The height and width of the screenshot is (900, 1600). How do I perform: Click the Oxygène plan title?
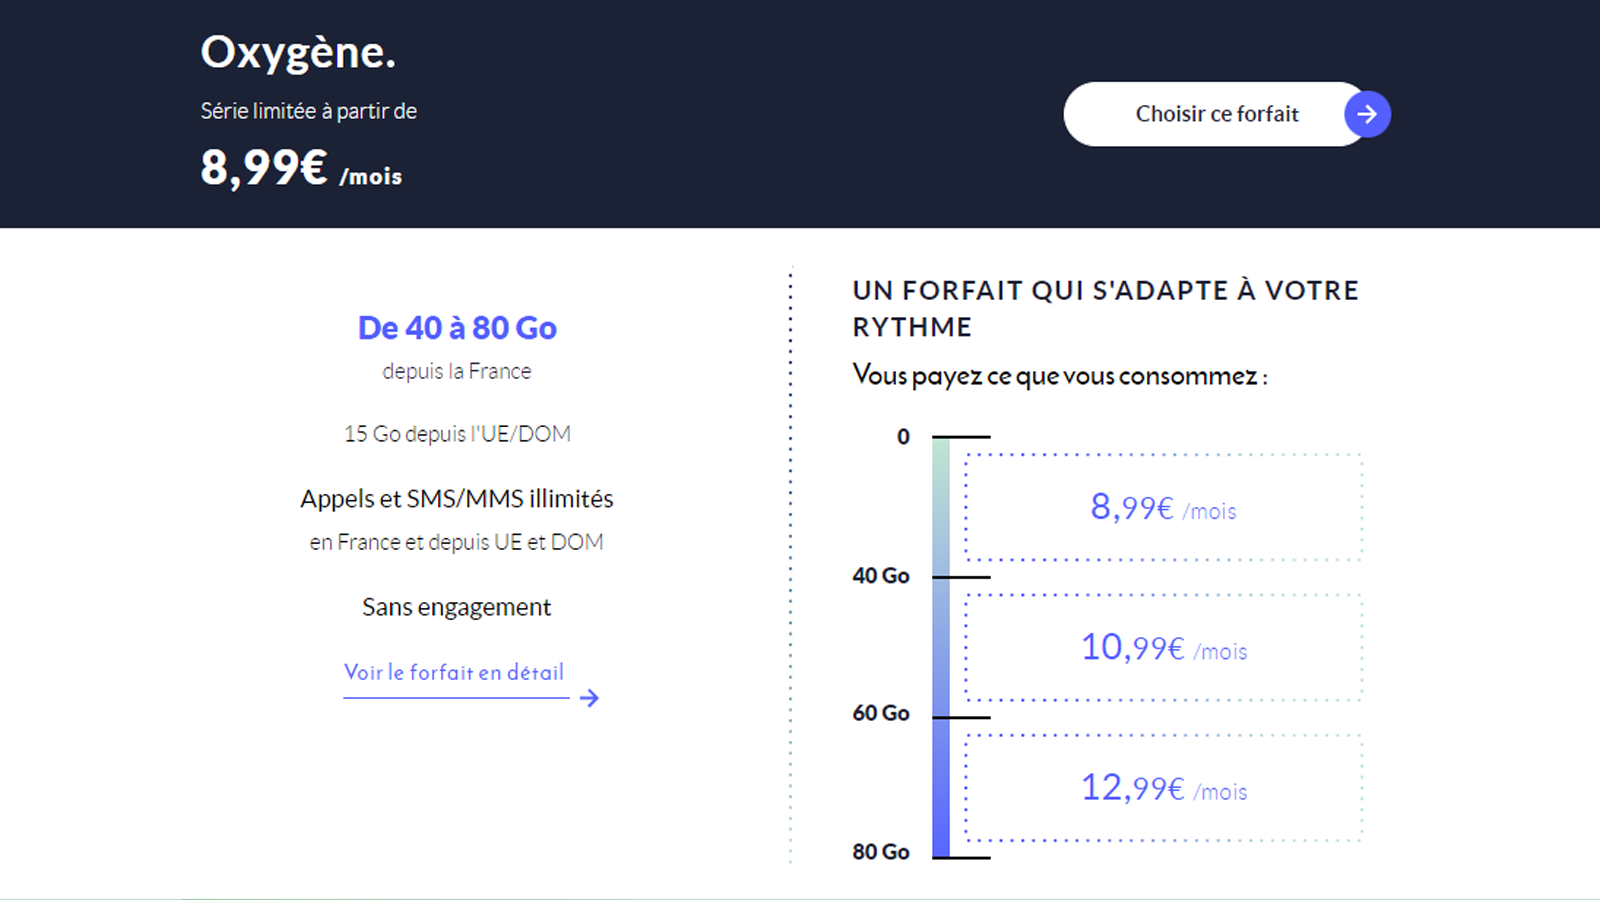pyautogui.click(x=298, y=52)
